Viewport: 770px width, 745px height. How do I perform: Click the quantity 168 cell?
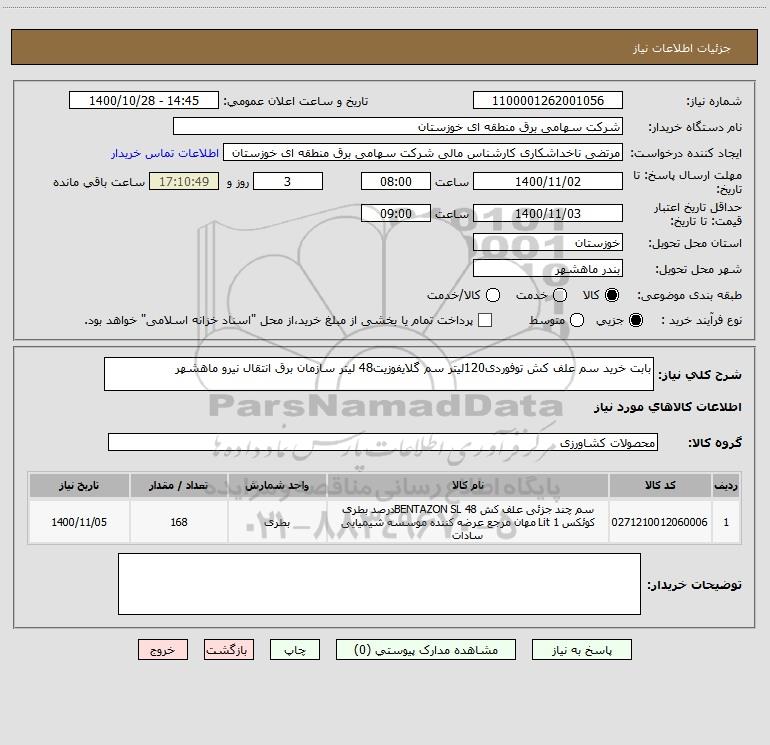(x=179, y=522)
